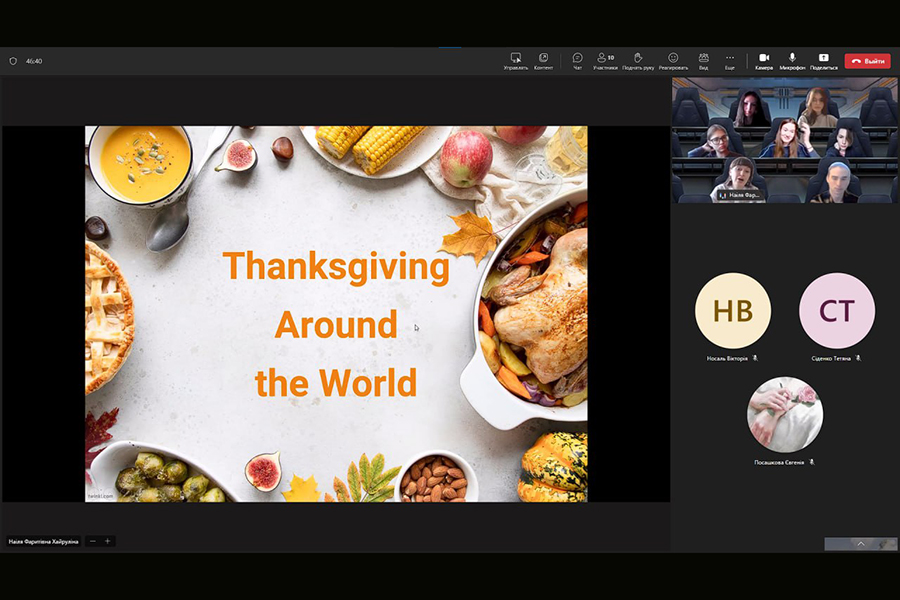Open the Reactions emoji menu
The image size is (900, 600).
point(673,60)
